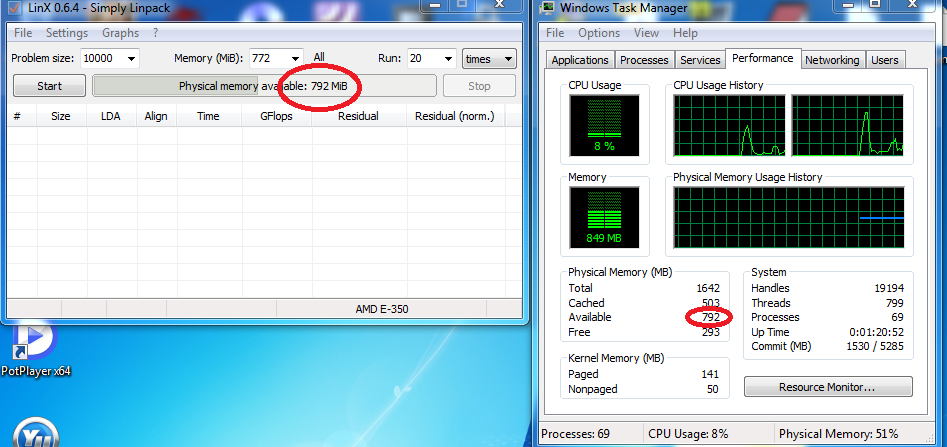Open the LinX Settings menu
This screenshot has width=947, height=447.
pyautogui.click(x=67, y=33)
